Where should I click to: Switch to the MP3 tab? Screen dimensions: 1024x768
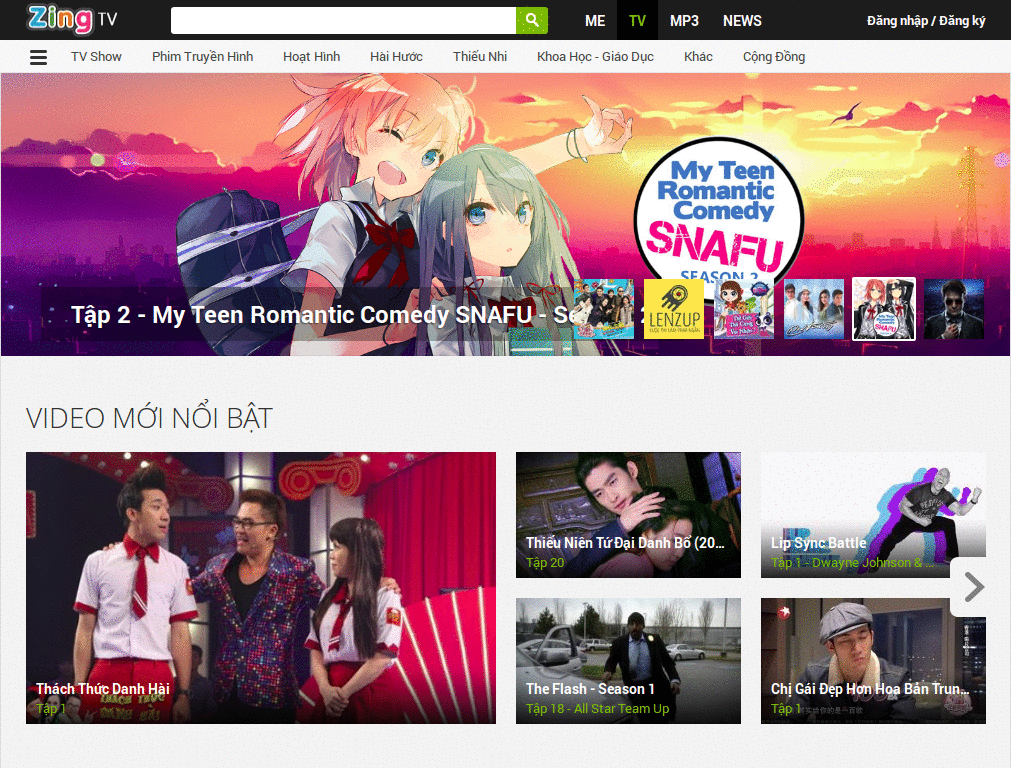tap(684, 21)
